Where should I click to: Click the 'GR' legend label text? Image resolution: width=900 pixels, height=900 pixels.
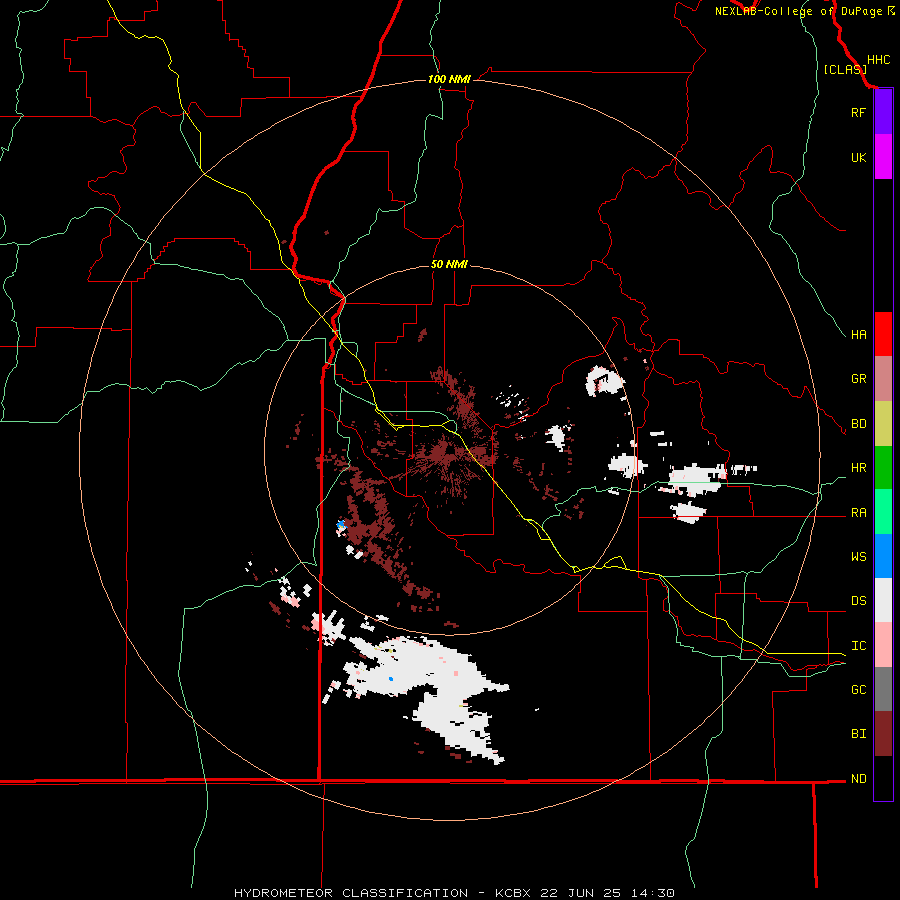858,379
